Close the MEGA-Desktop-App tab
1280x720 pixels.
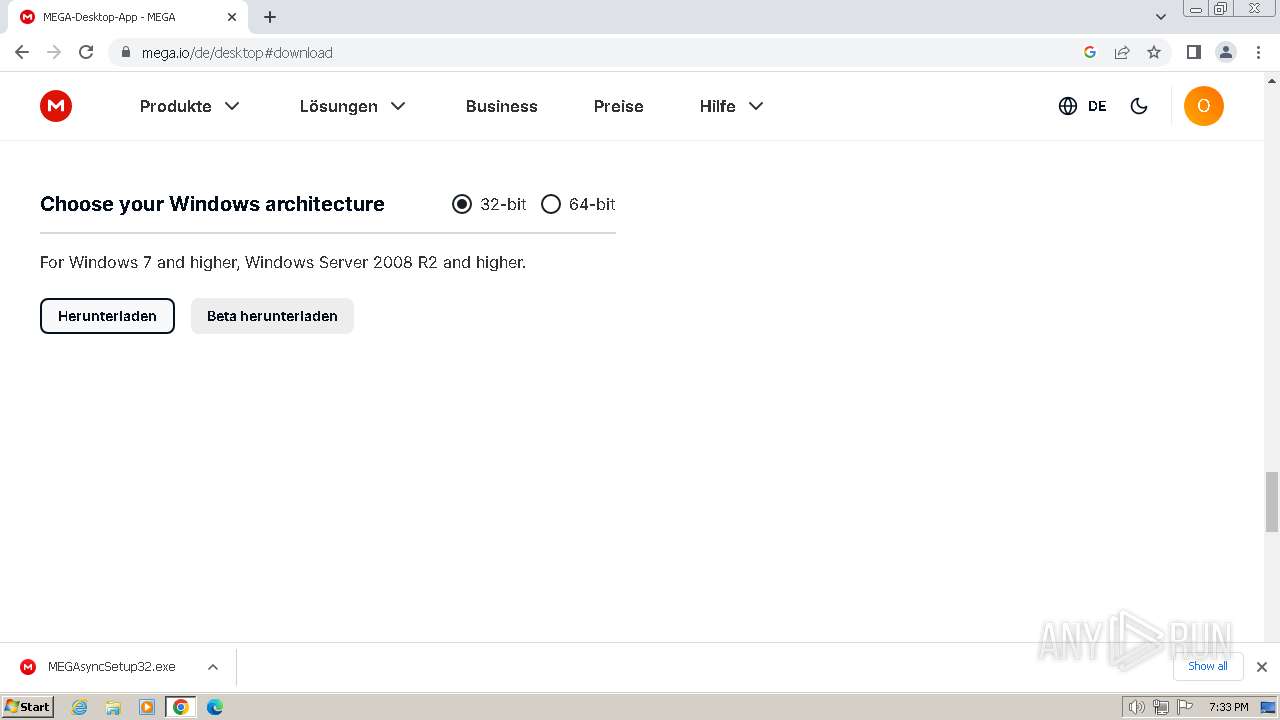coord(232,17)
